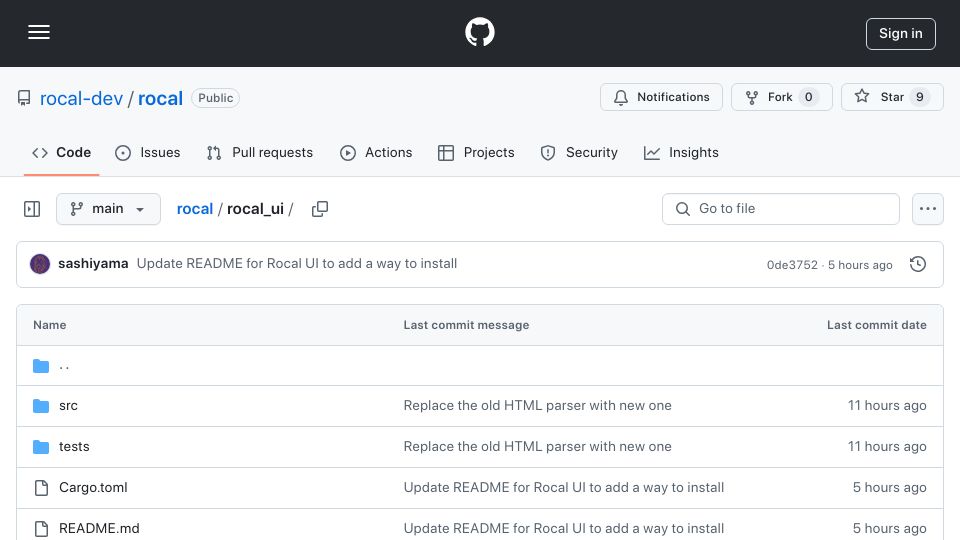The width and height of the screenshot is (960, 540).
Task: Click the Public visibility label
Action: coord(216,98)
